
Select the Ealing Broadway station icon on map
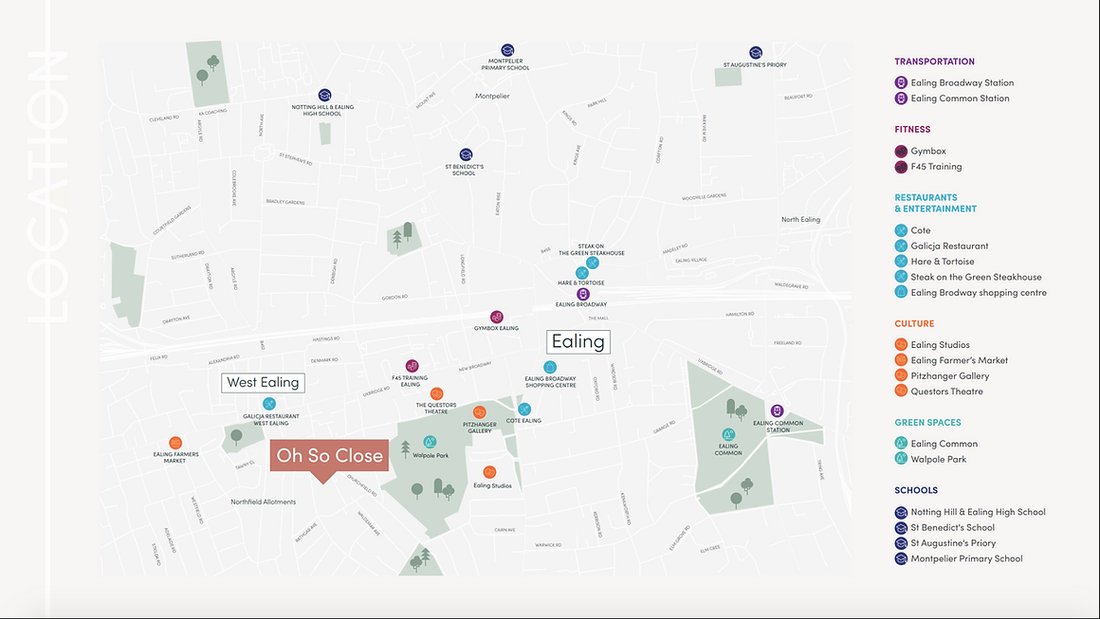pyautogui.click(x=583, y=294)
